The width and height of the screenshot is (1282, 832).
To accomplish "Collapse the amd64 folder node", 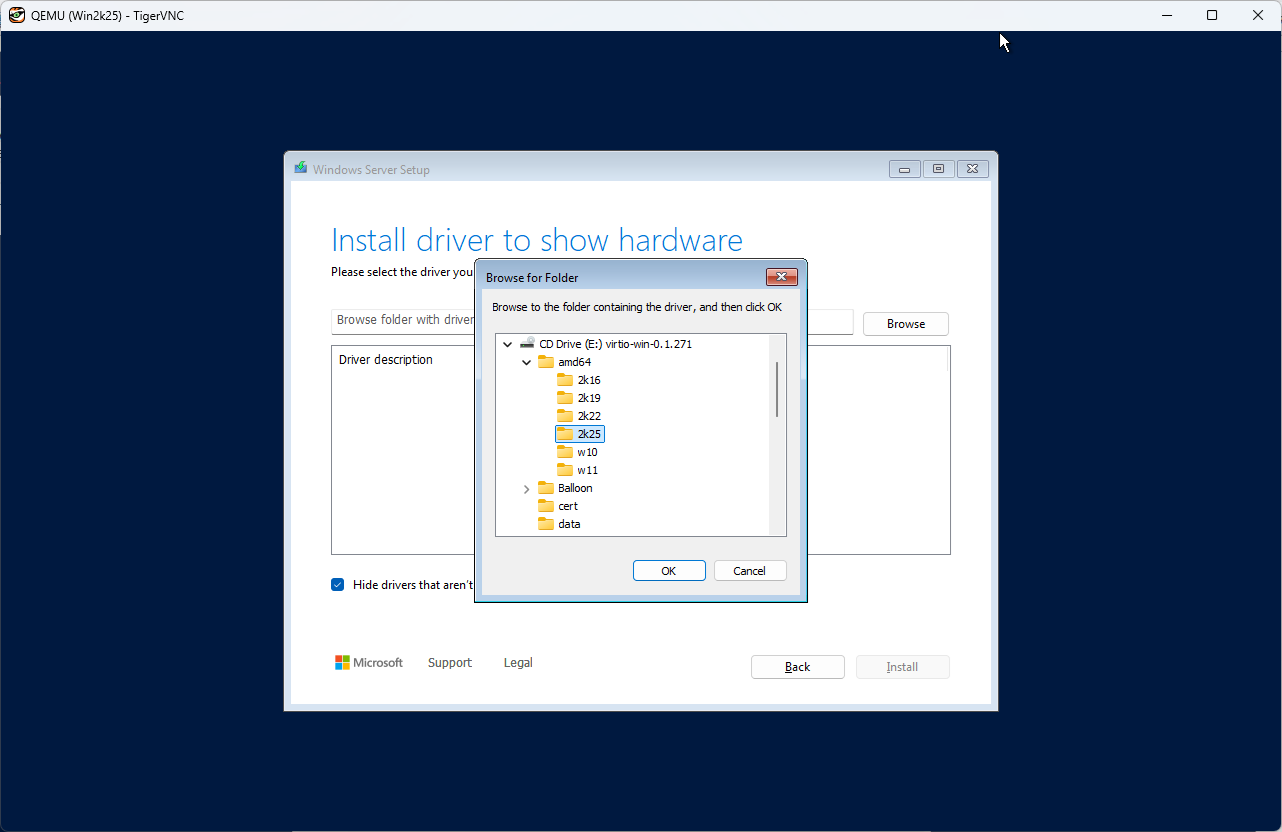I will click(527, 362).
